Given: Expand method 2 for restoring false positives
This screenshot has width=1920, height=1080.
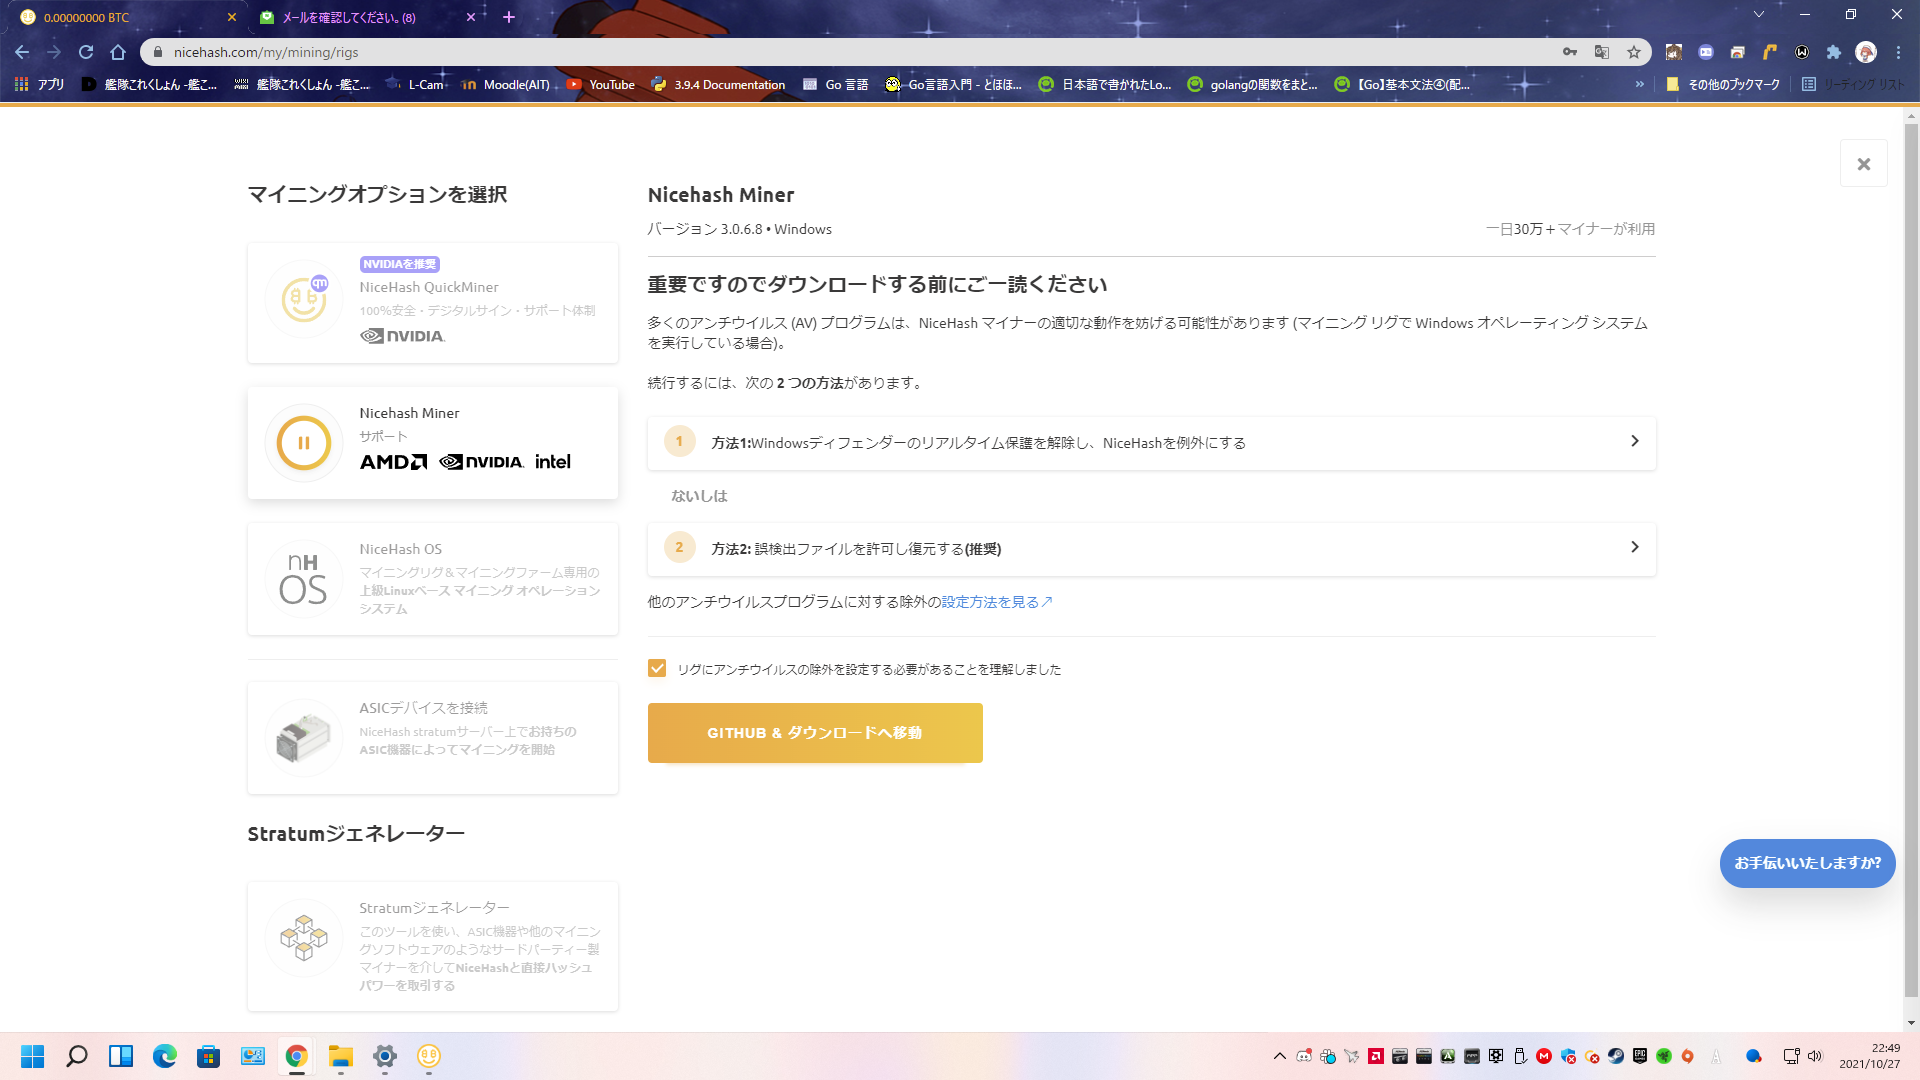Looking at the screenshot, I should coord(1150,548).
